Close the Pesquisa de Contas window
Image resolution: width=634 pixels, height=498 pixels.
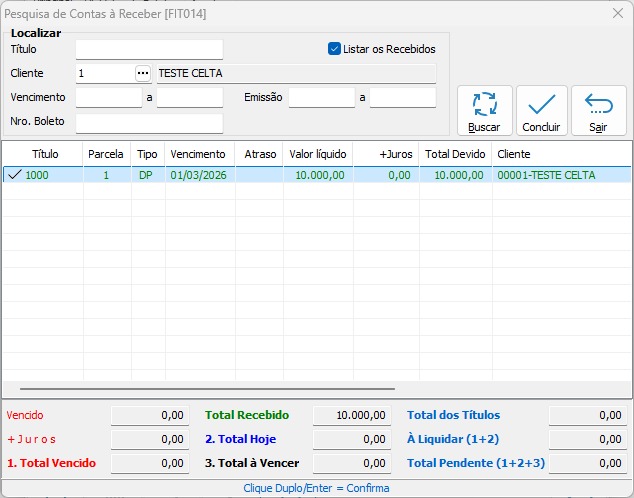click(x=616, y=13)
